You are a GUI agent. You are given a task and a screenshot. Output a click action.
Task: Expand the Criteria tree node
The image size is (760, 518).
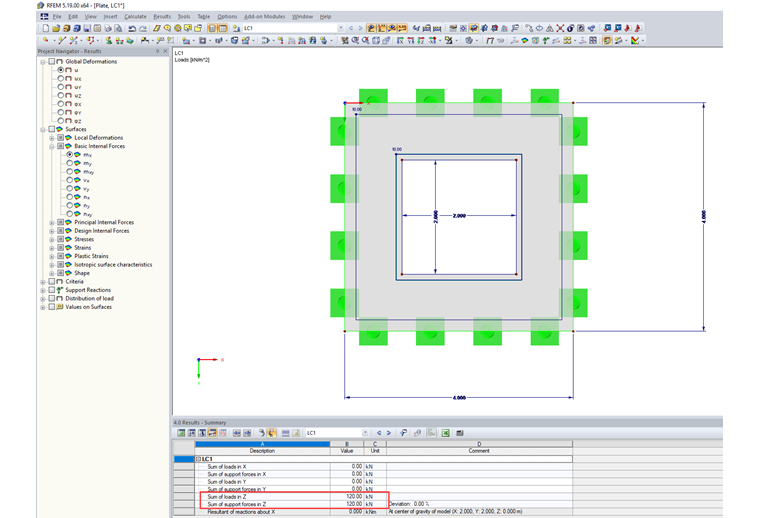coord(43,282)
